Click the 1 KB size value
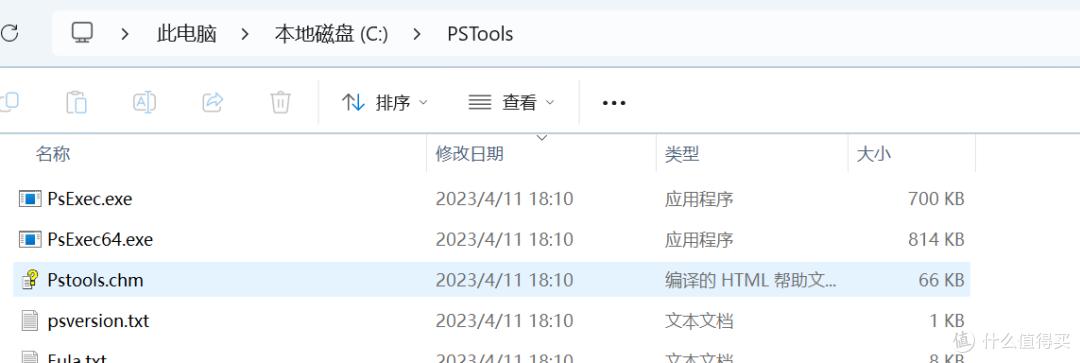This screenshot has width=1080, height=363. tap(946, 320)
